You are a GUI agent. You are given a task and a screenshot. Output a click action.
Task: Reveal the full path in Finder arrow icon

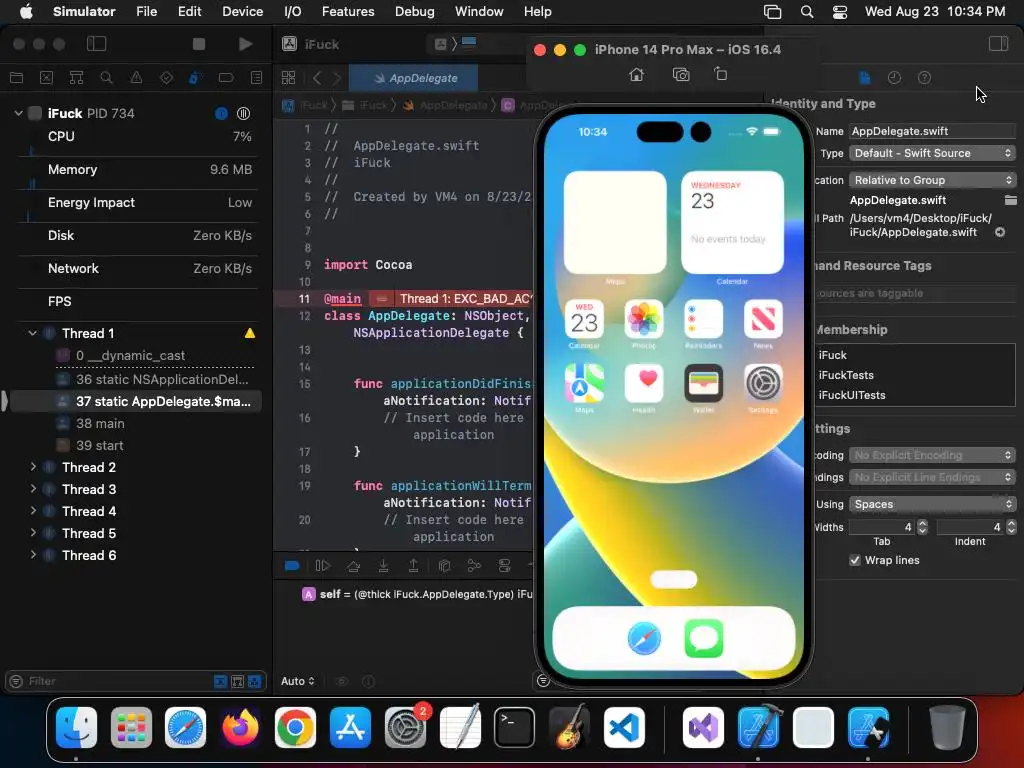(x=1000, y=232)
